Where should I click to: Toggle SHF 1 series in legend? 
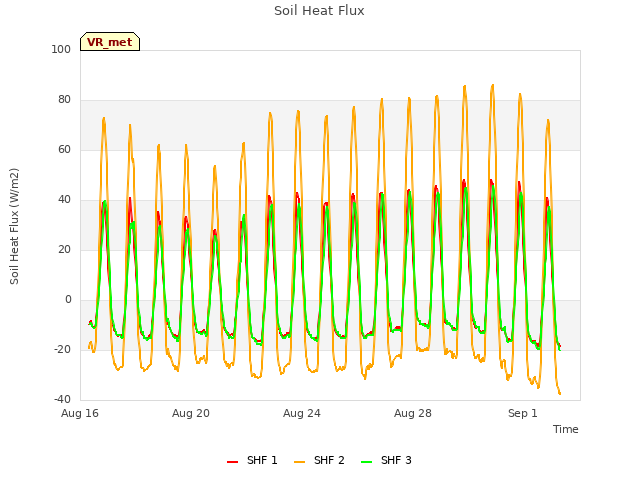click(252, 460)
